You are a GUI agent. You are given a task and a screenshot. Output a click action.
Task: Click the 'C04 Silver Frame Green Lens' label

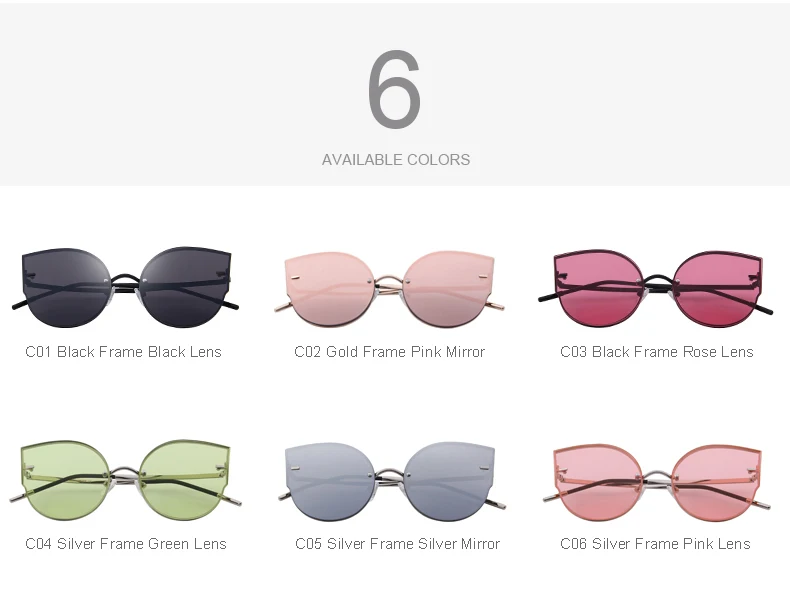tap(126, 544)
